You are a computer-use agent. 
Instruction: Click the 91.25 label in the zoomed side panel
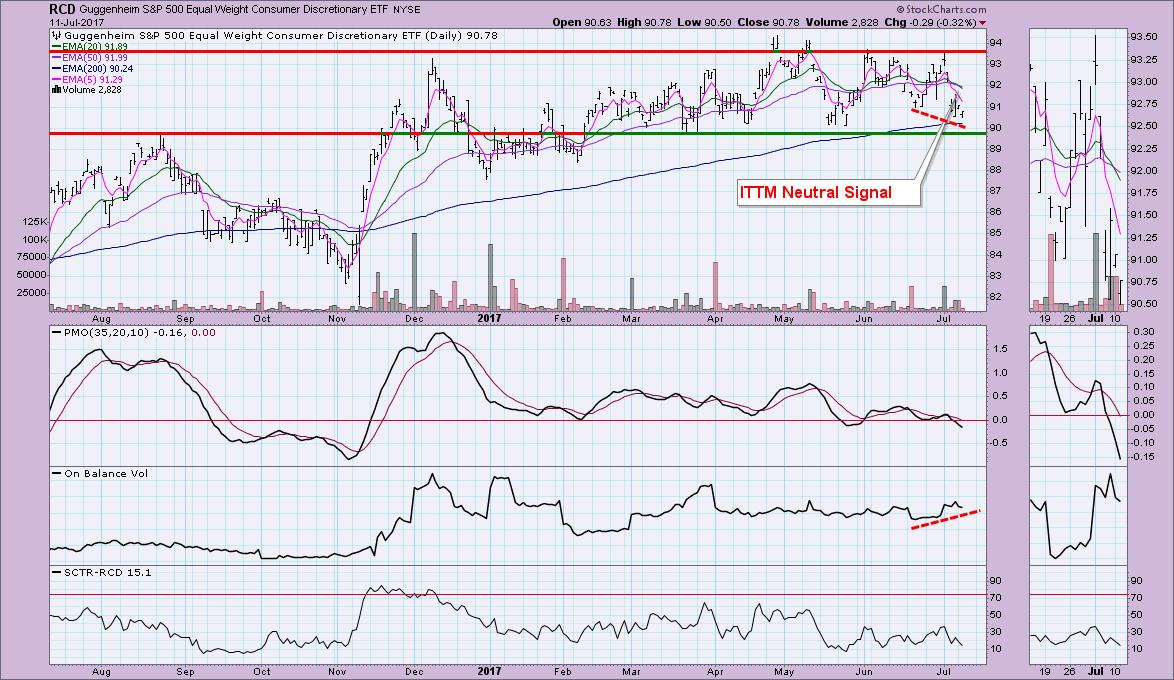pos(1143,237)
